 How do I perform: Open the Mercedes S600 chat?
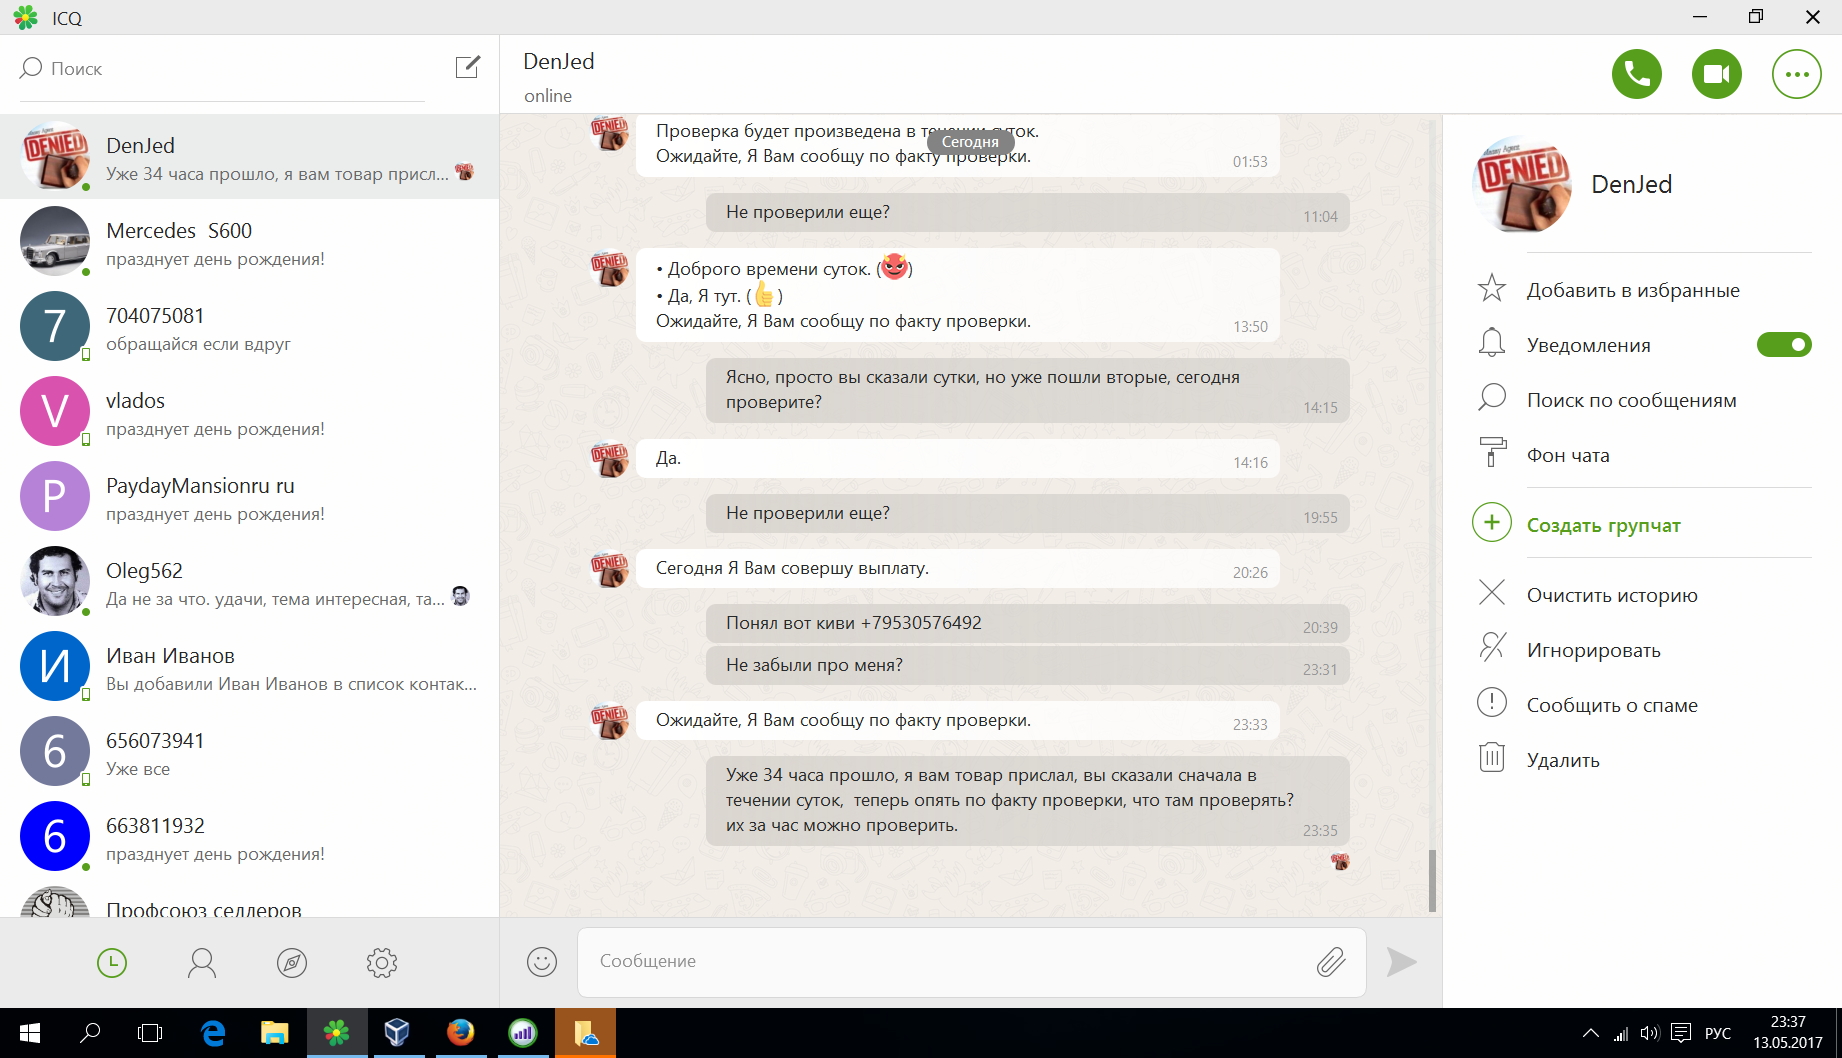point(250,242)
